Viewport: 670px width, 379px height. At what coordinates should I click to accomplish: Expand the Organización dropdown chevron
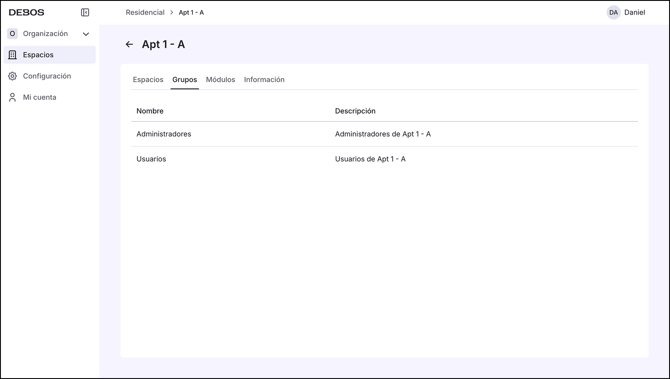(86, 34)
